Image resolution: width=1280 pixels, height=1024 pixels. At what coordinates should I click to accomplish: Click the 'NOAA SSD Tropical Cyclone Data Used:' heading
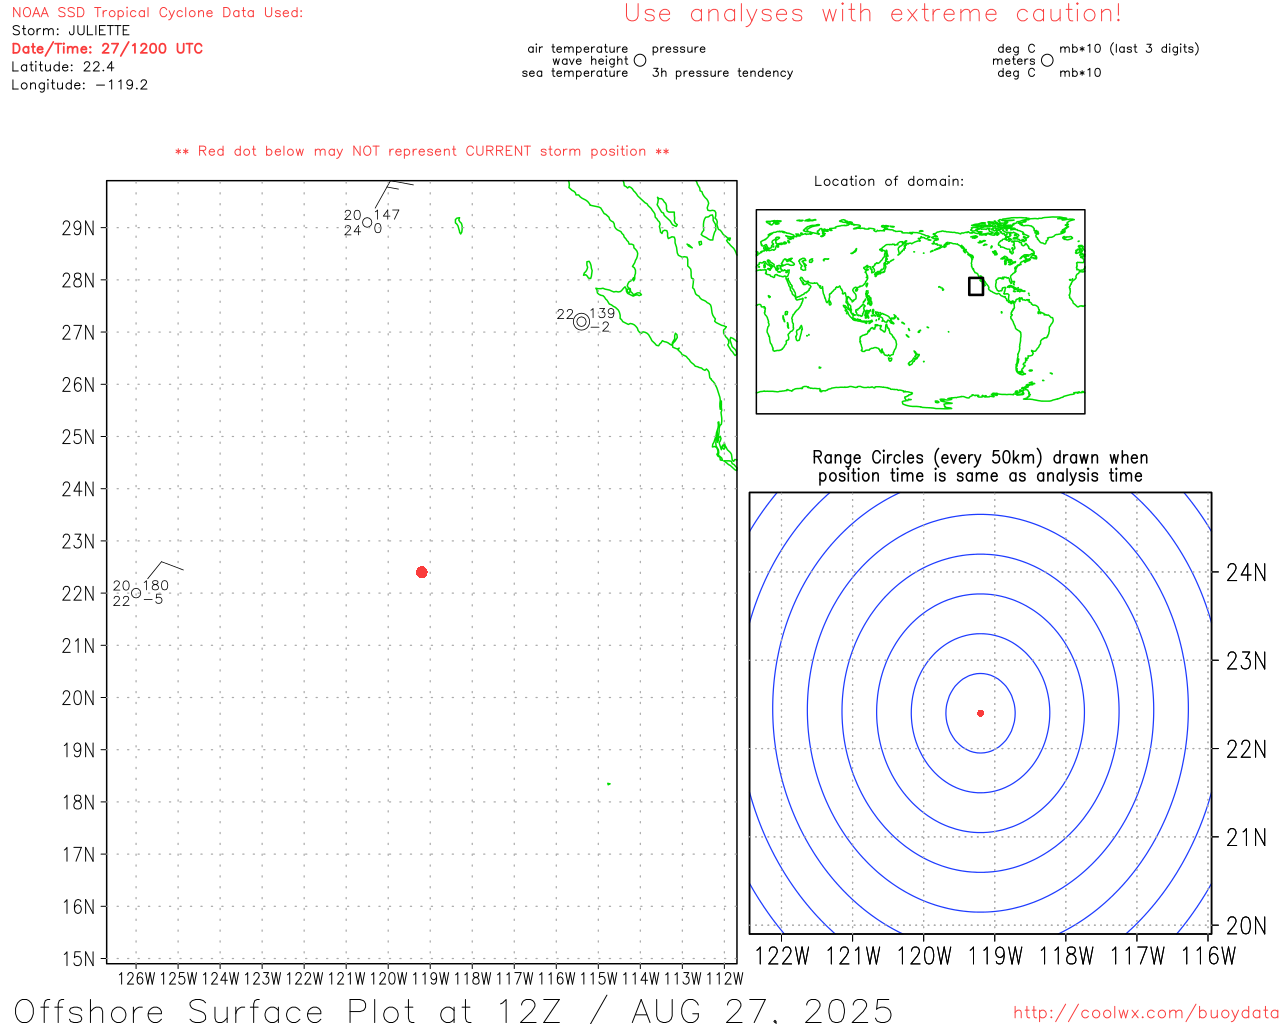(x=157, y=13)
